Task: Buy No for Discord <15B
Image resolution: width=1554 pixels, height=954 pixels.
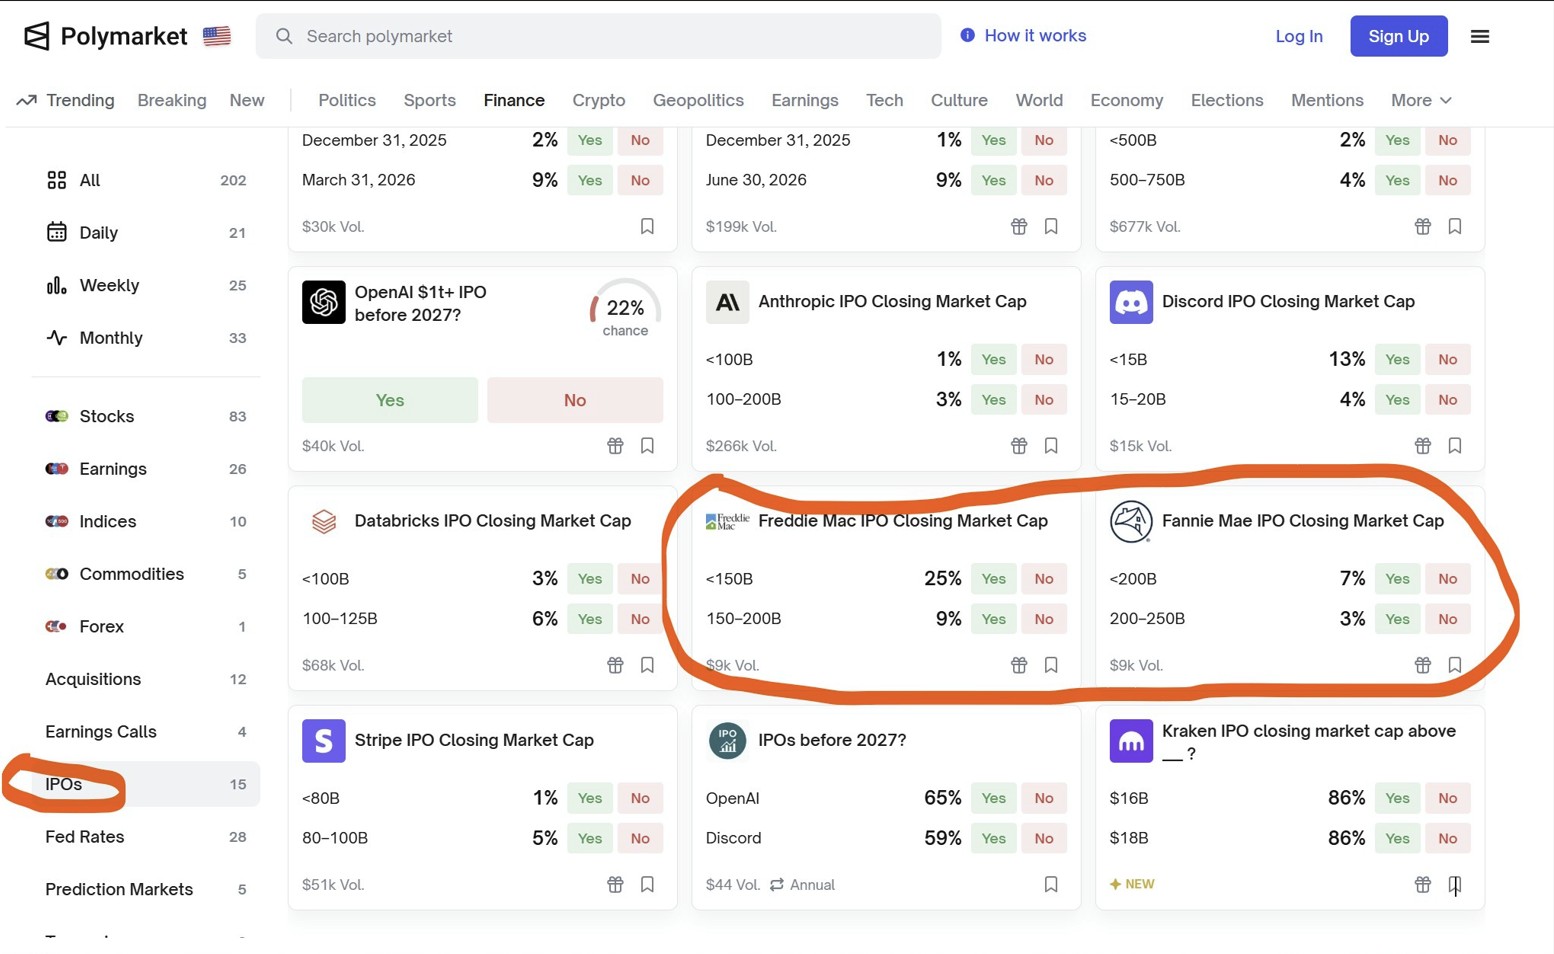Action: [x=1447, y=359]
